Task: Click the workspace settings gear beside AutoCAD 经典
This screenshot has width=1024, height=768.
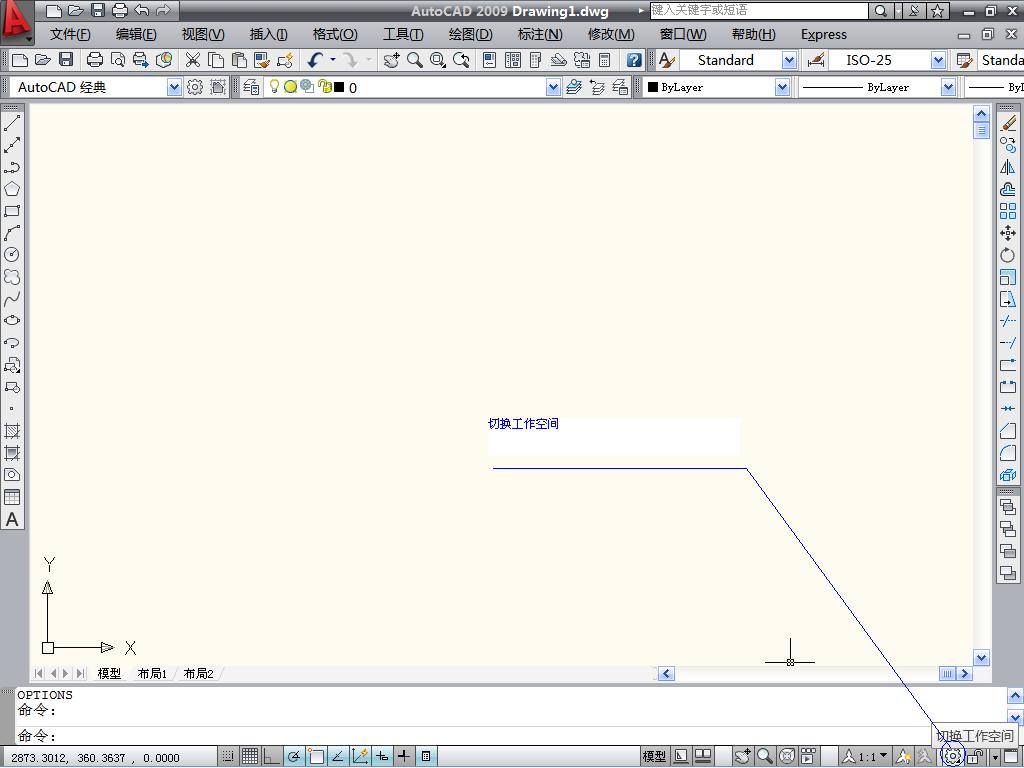Action: [195, 87]
